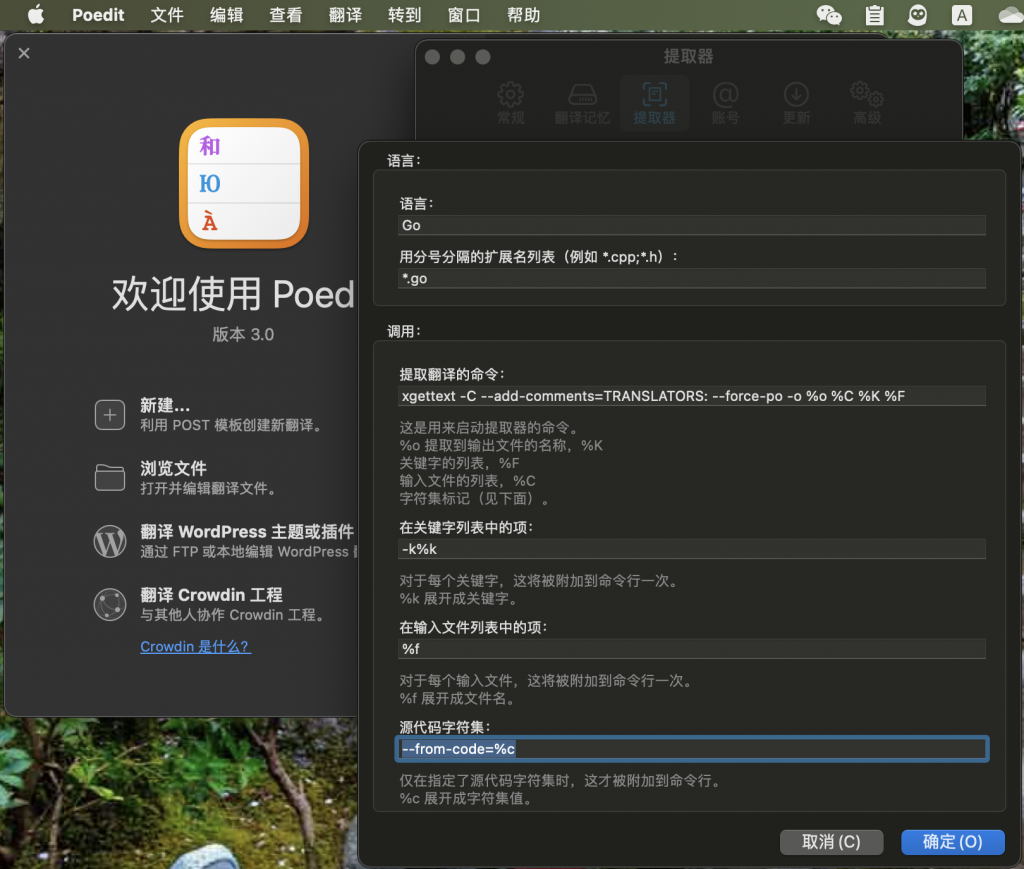Click the 提取翻译的命令 label

point(452,375)
